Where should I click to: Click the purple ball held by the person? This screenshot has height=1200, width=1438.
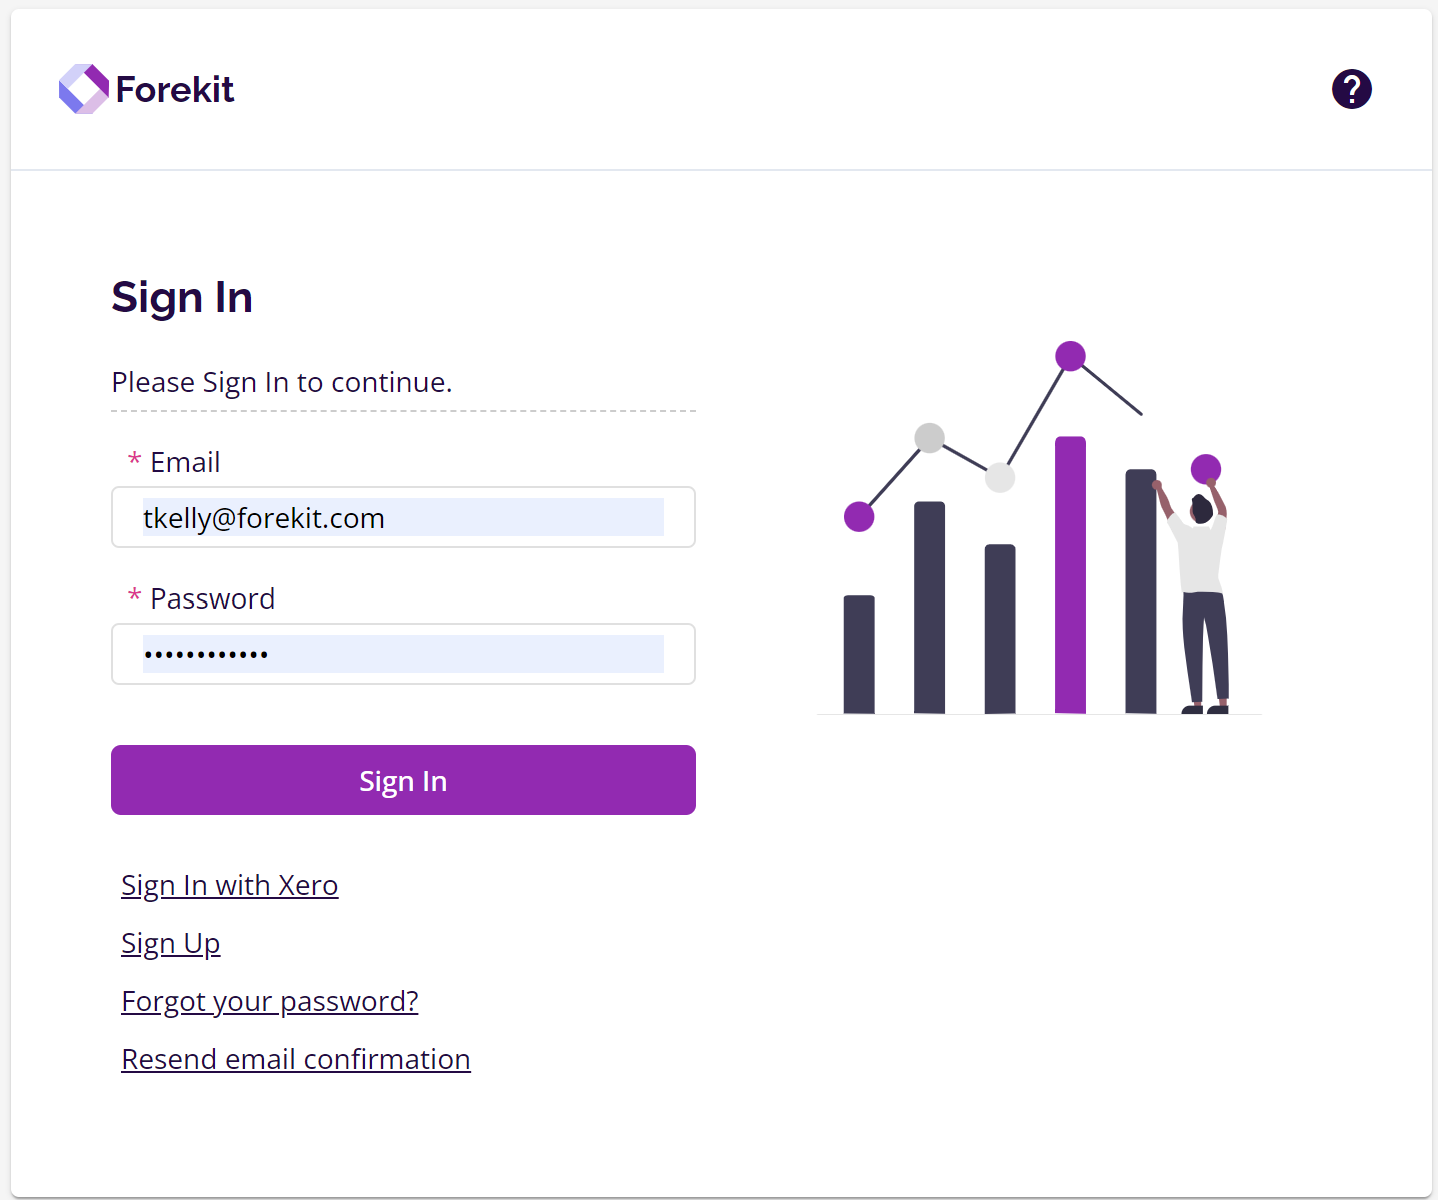point(1206,468)
